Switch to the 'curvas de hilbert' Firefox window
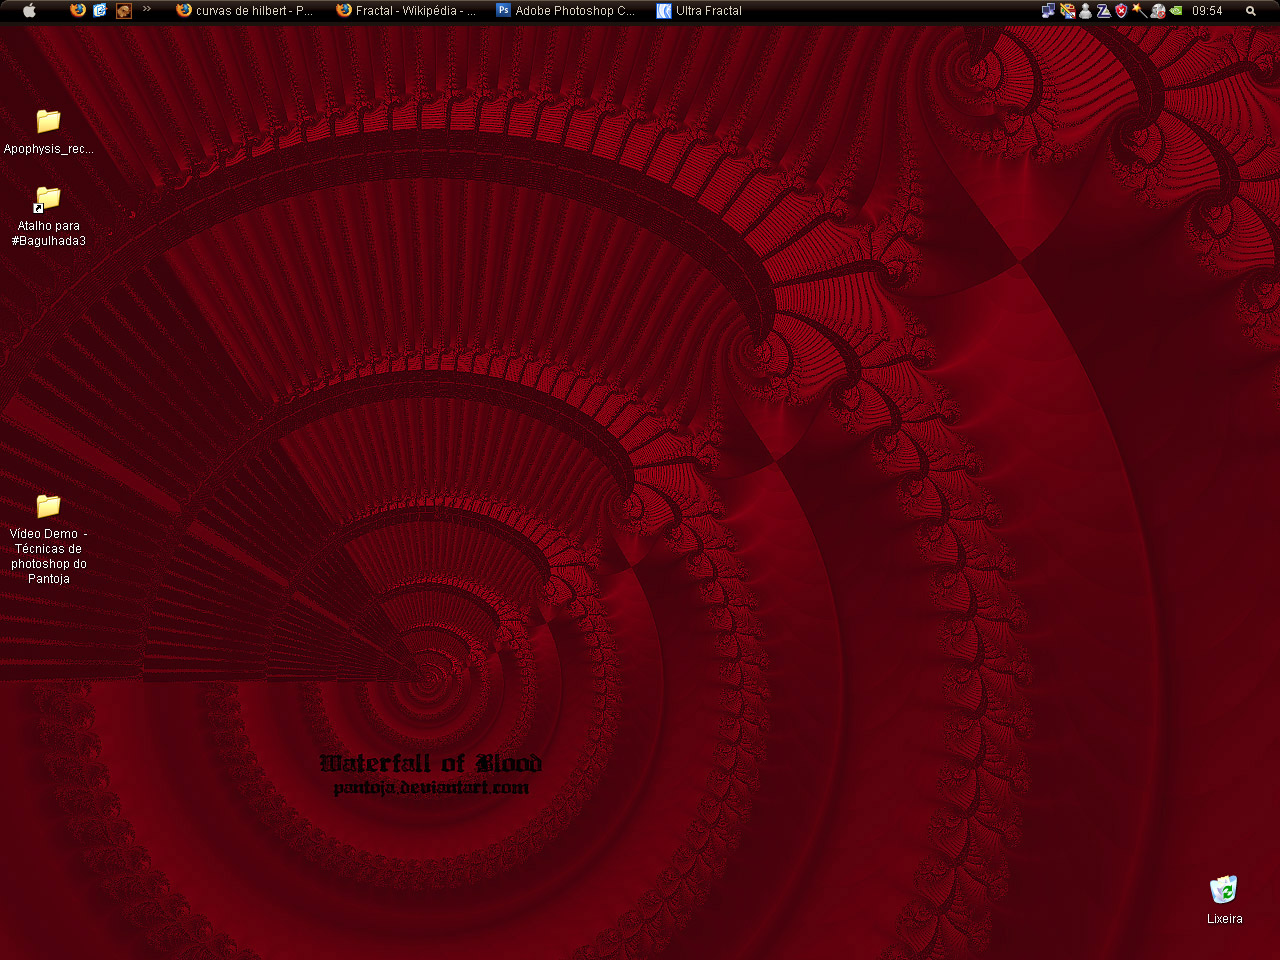The image size is (1280, 960). 246,11
